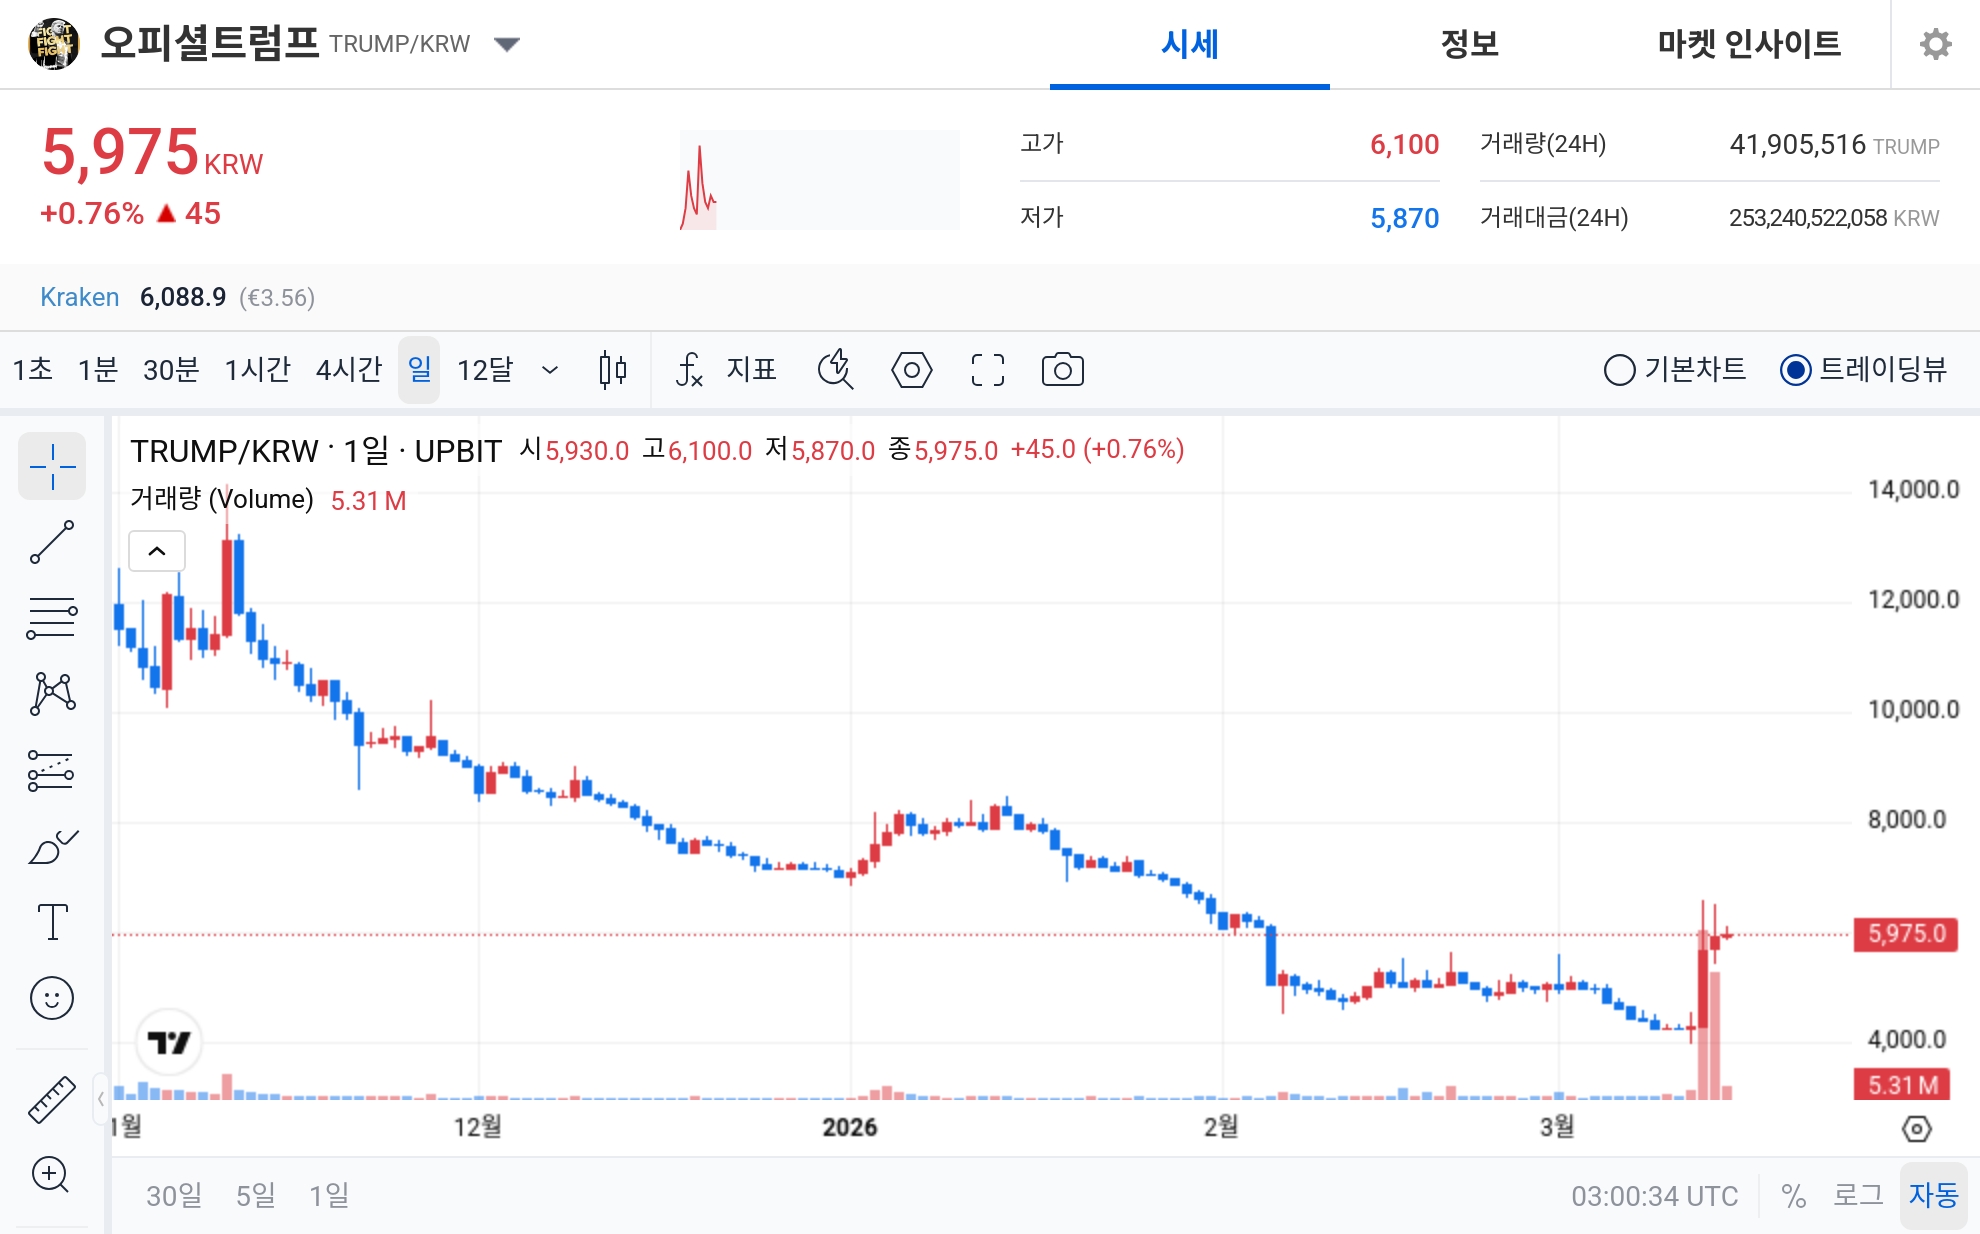Click the Kraken price link
This screenshot has width=1980, height=1234.
pyautogui.click(x=79, y=297)
